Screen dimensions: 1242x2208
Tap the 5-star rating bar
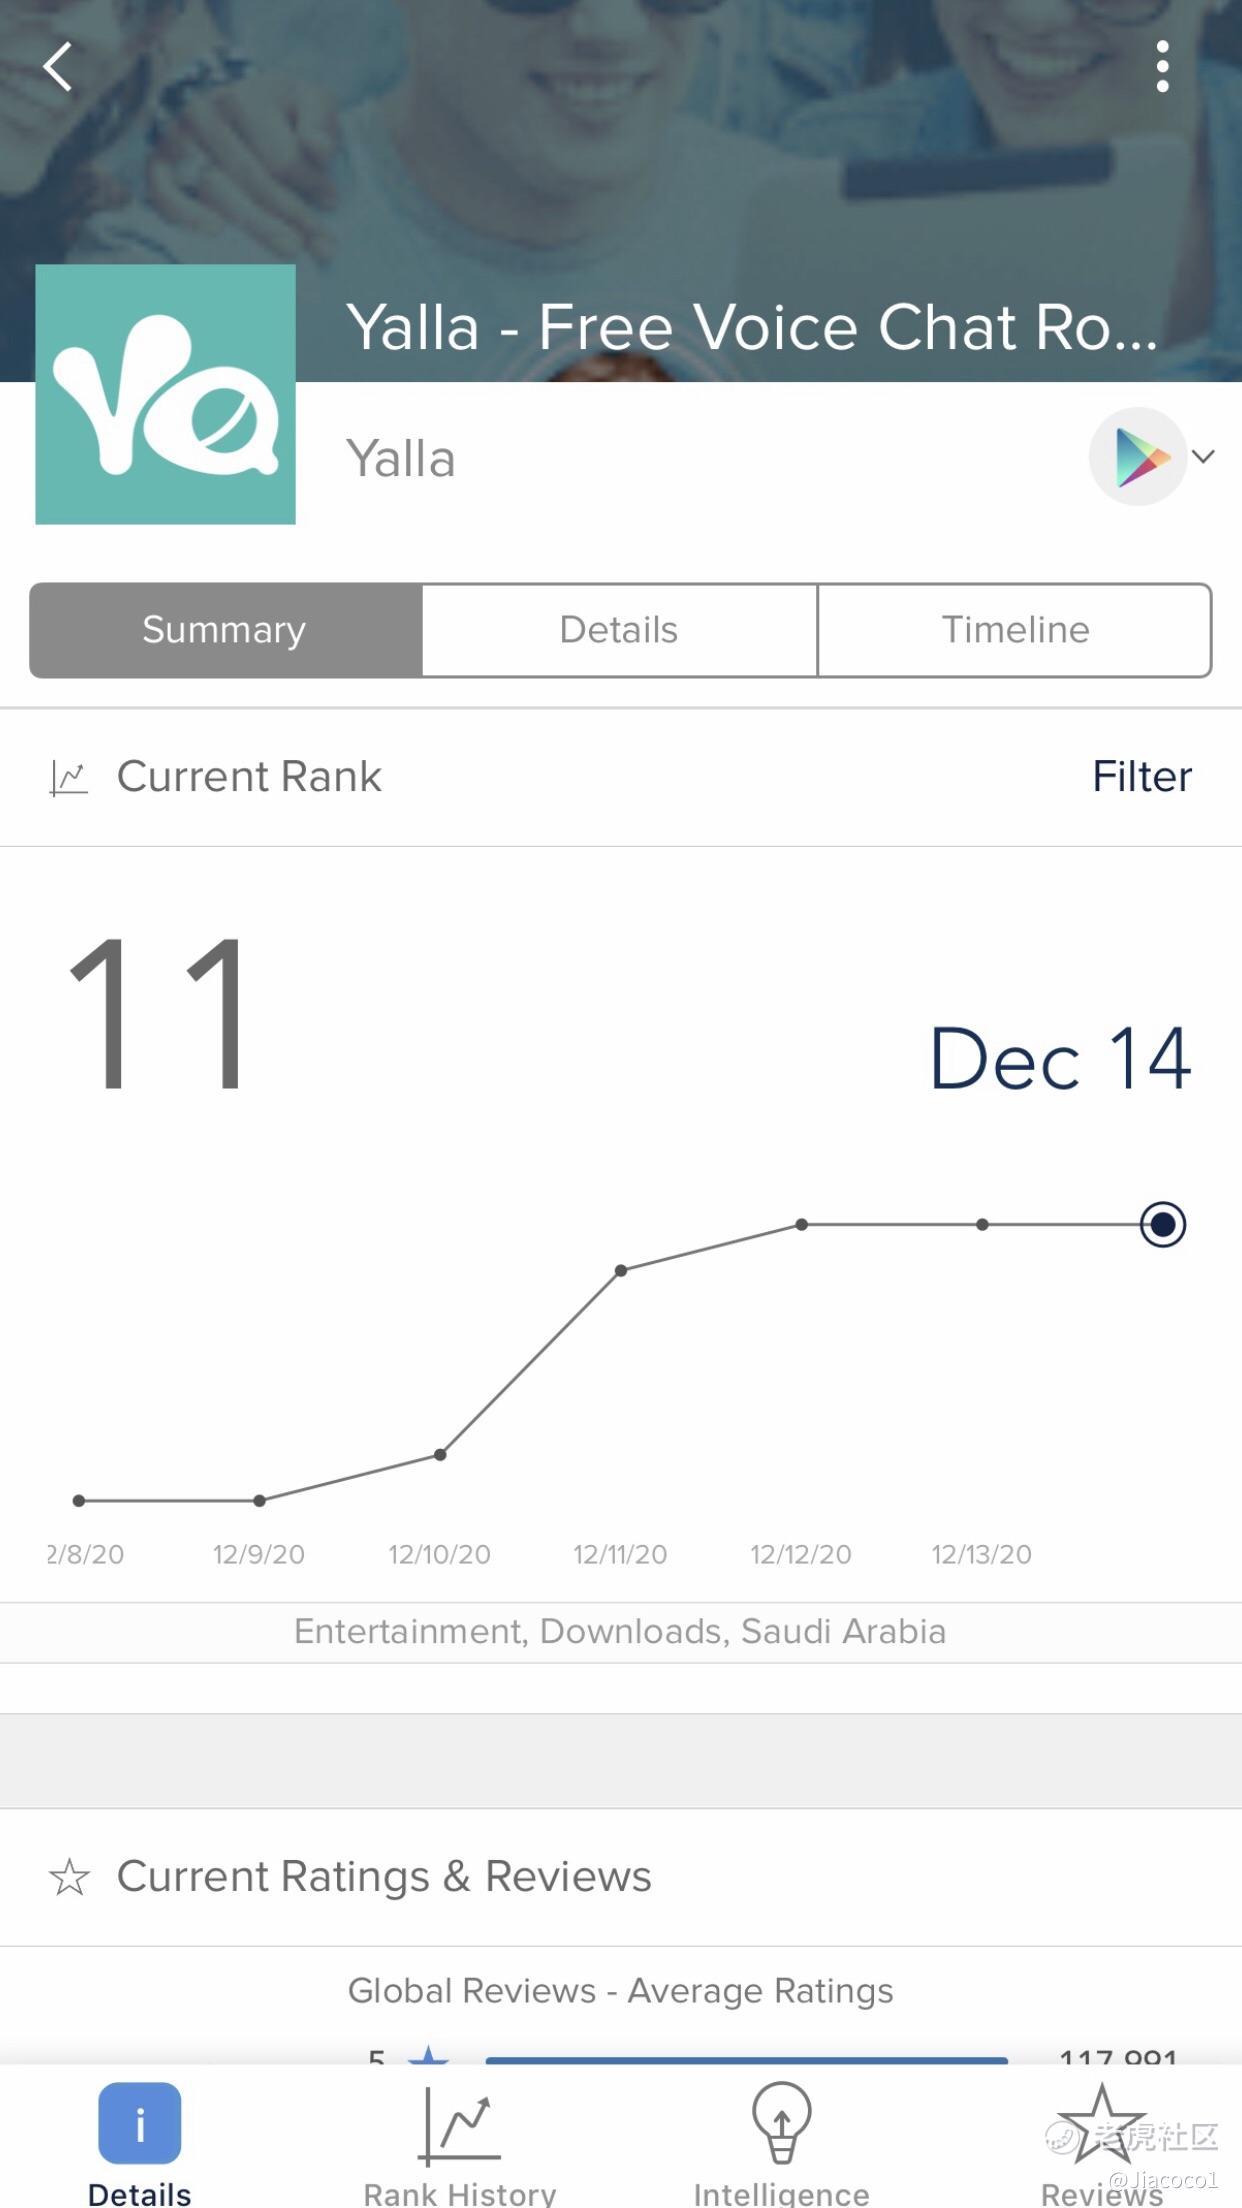pos(746,2059)
